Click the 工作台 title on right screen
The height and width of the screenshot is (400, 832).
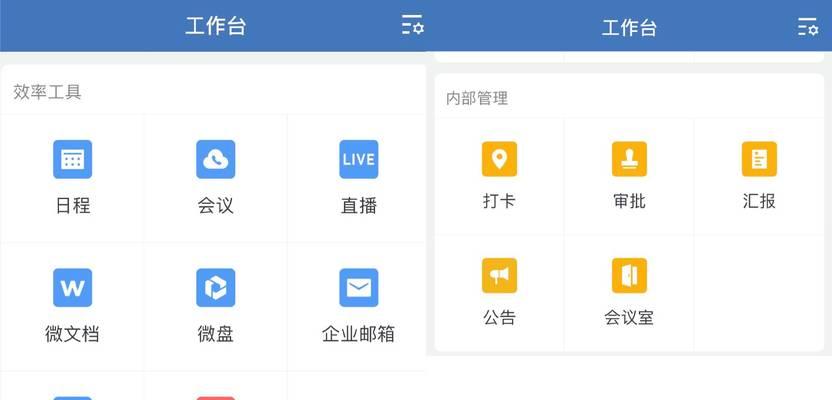pos(629,27)
